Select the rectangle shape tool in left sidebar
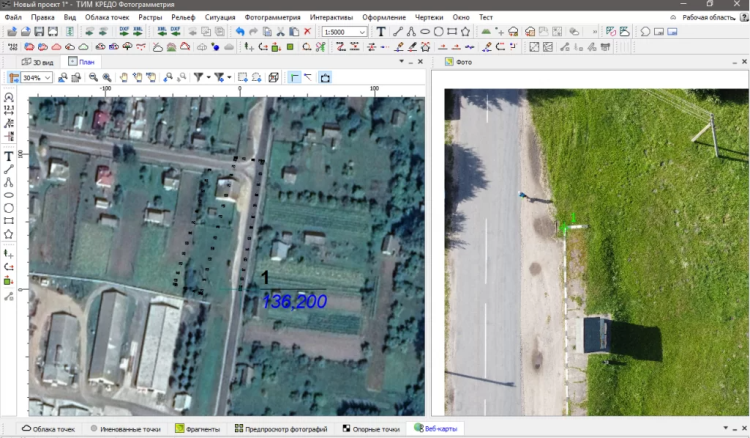This screenshot has height=438, width=750. tap(9, 221)
